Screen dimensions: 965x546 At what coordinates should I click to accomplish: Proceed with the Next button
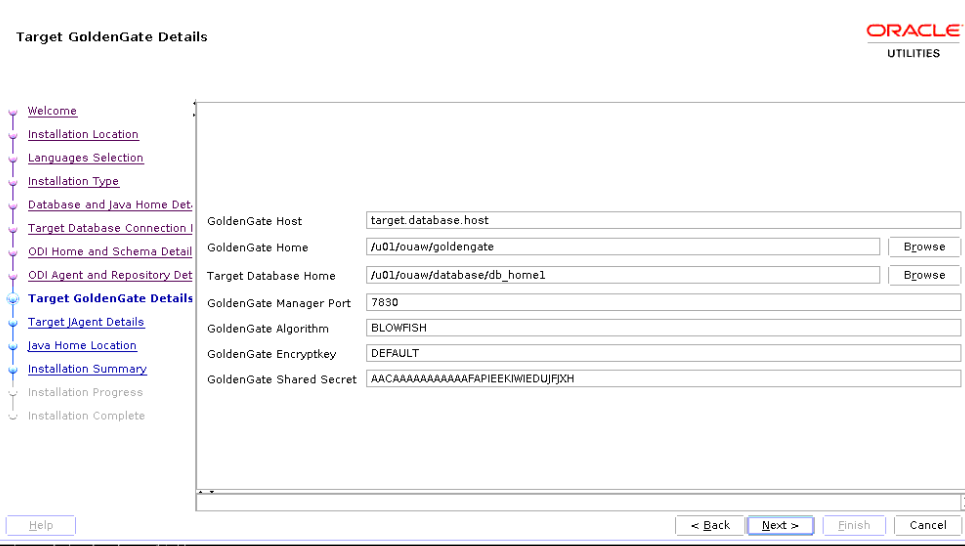pyautogui.click(x=780, y=525)
